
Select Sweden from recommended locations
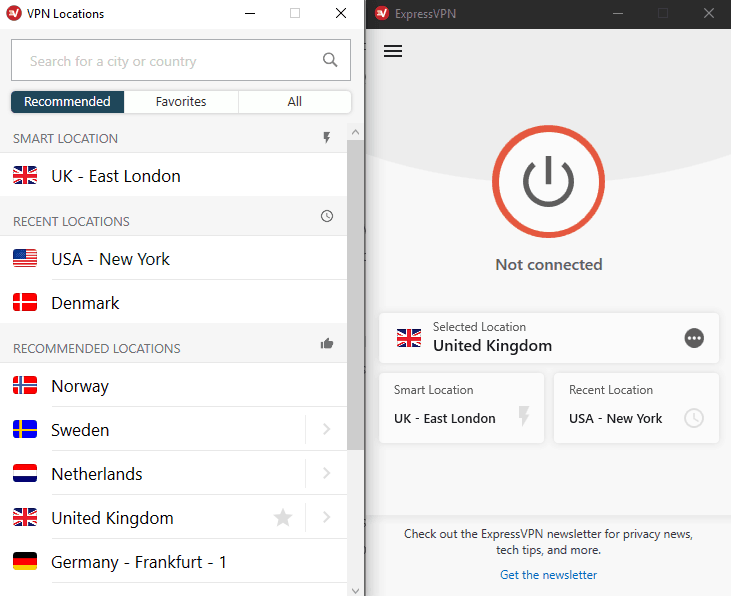[x=152, y=430]
